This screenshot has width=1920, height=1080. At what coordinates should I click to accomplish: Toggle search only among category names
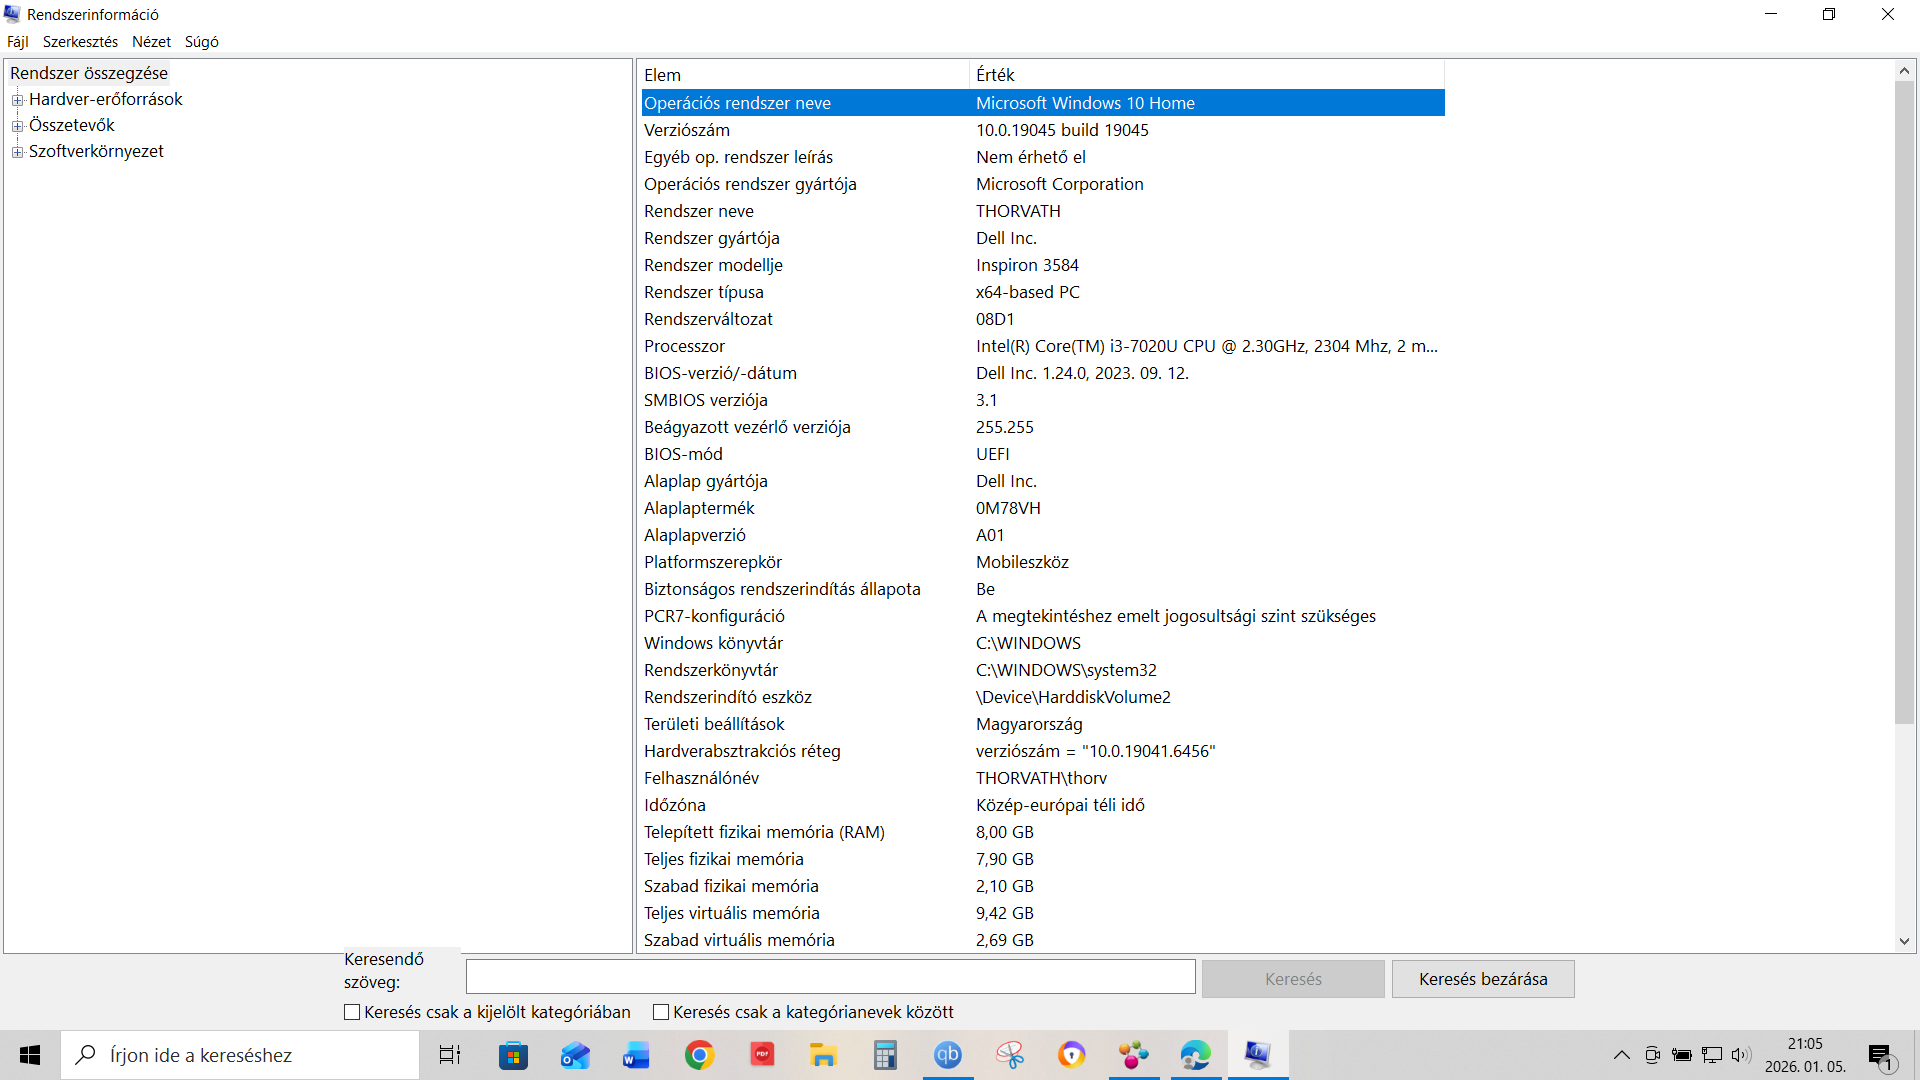(x=661, y=1012)
